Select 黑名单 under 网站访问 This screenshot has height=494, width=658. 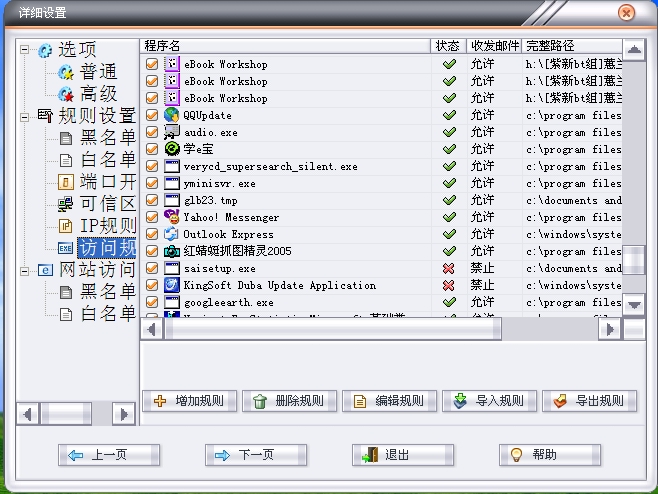pyautogui.click(x=107, y=292)
